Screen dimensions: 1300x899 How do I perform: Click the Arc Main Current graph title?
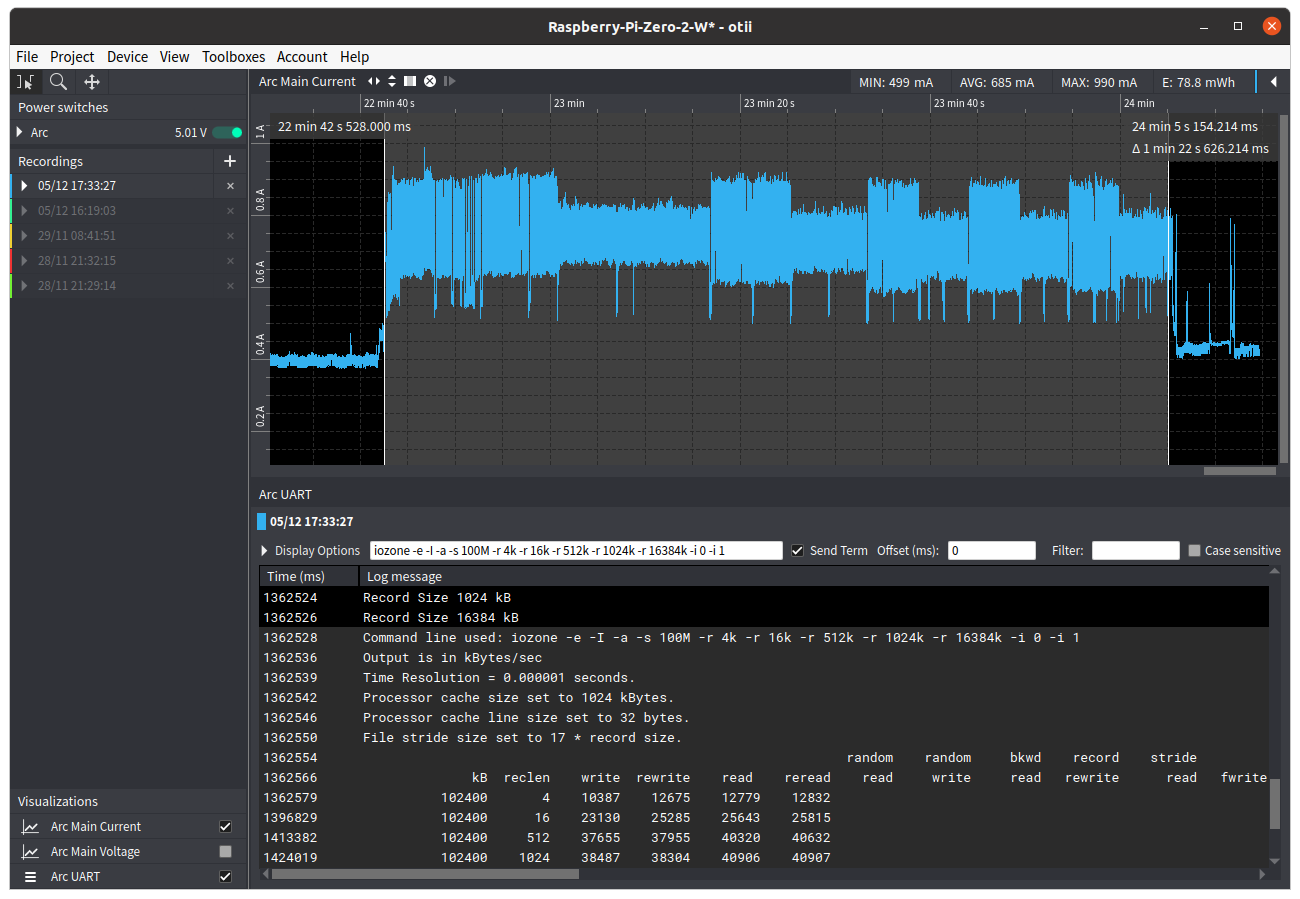307,81
